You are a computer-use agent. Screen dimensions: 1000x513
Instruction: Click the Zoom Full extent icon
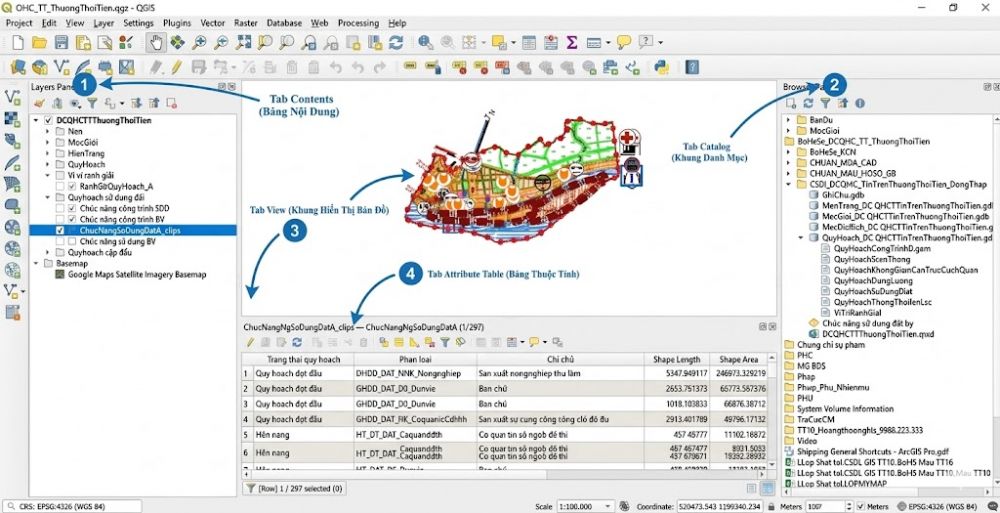click(x=243, y=43)
